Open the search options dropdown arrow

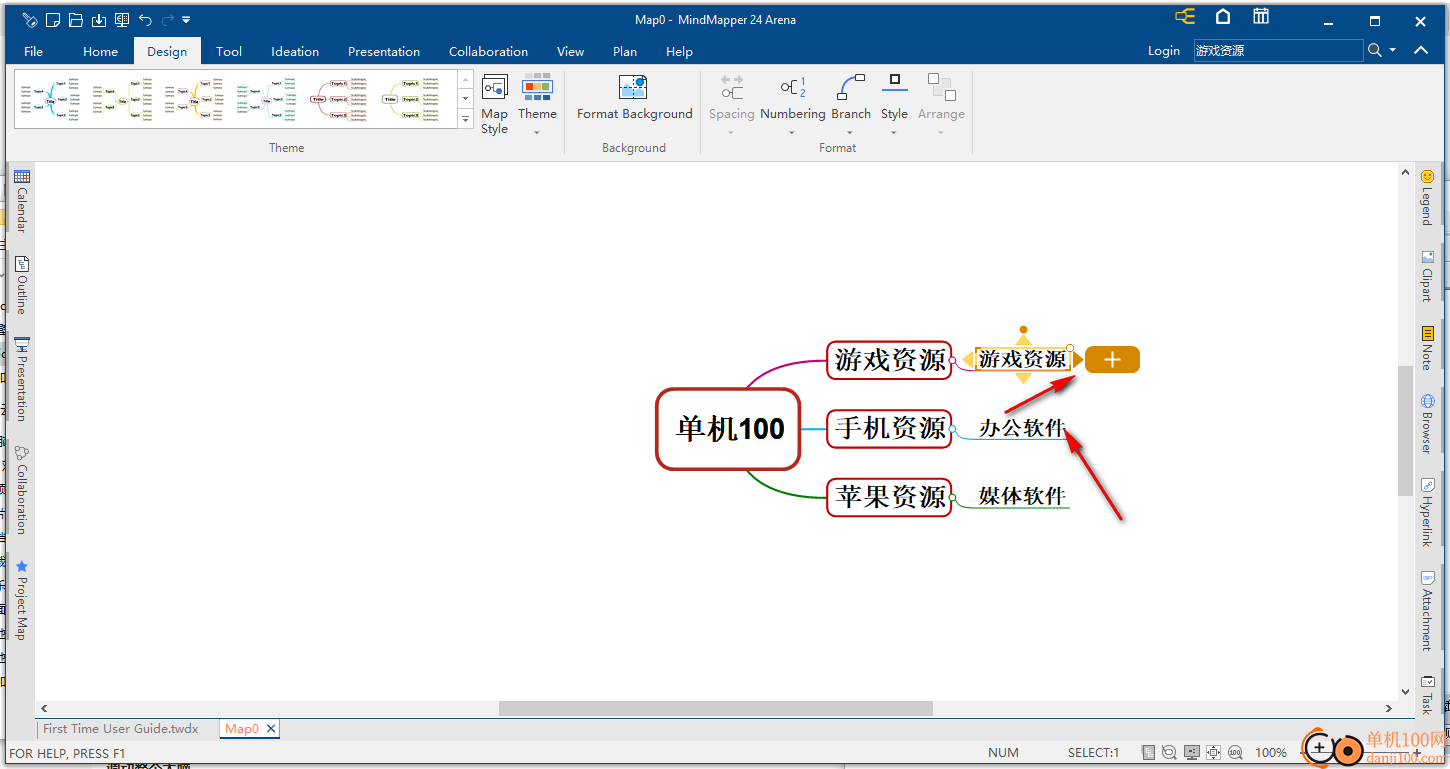(1392, 51)
